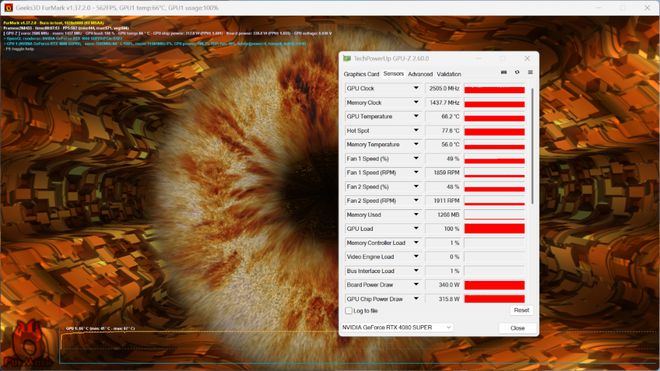Viewport: 660px width, 371px height.
Task: Open the Video Engine Load dropdown
Action: pyautogui.click(x=416, y=256)
